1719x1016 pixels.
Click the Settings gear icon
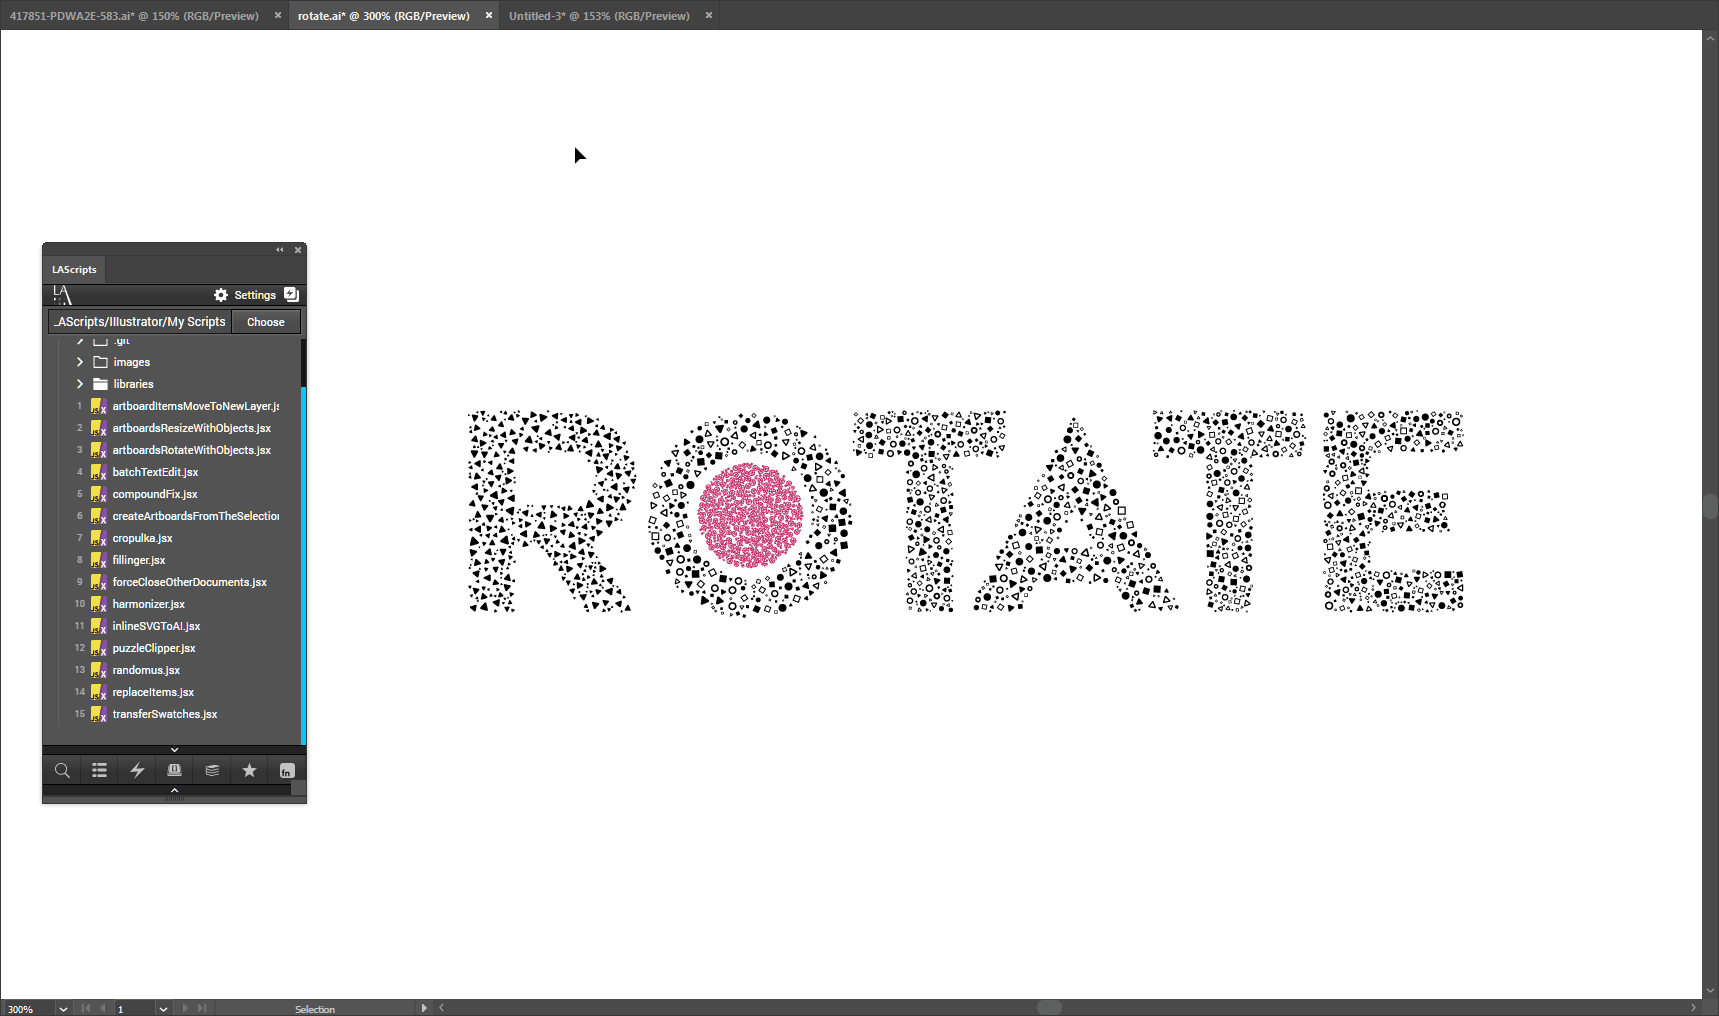221,295
